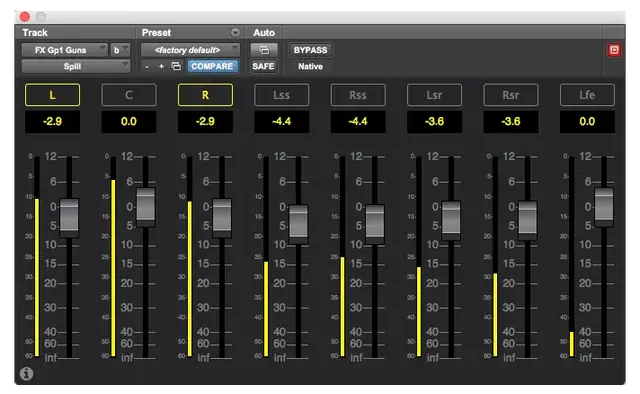Click the Track section header label

coord(35,32)
